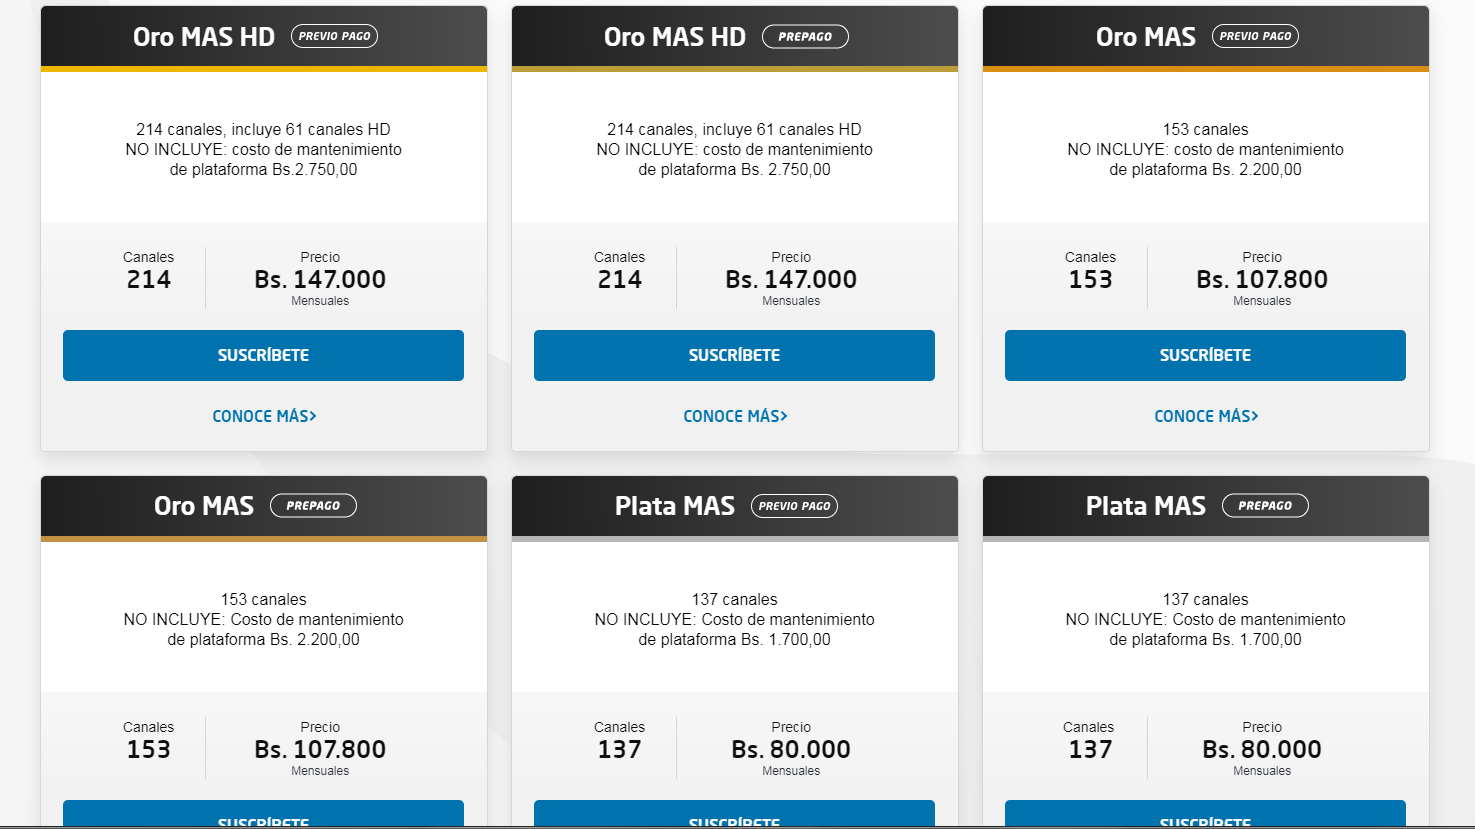1475x829 pixels.
Task: Click the Oro MAS HD Previo Pago card title
Action: pyautogui.click(x=204, y=37)
